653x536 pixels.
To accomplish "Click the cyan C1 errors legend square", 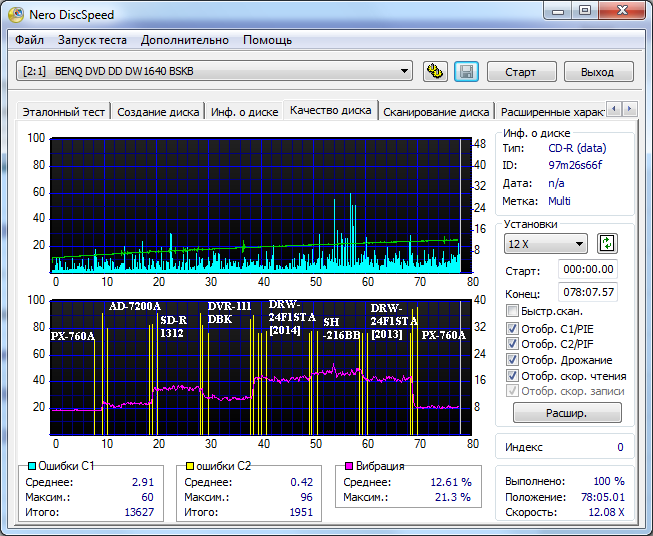I will click(30, 466).
